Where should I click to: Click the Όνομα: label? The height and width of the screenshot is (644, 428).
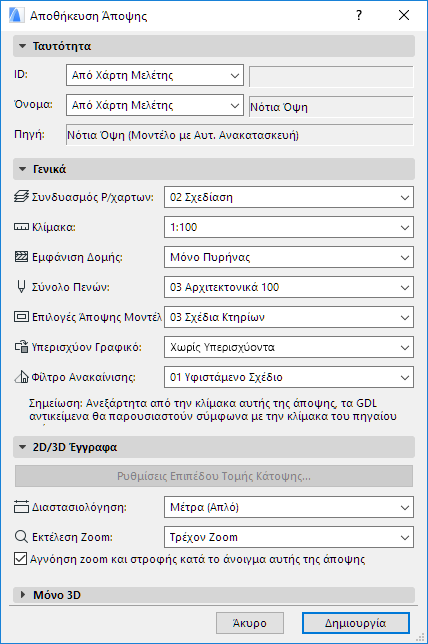tap(33, 104)
